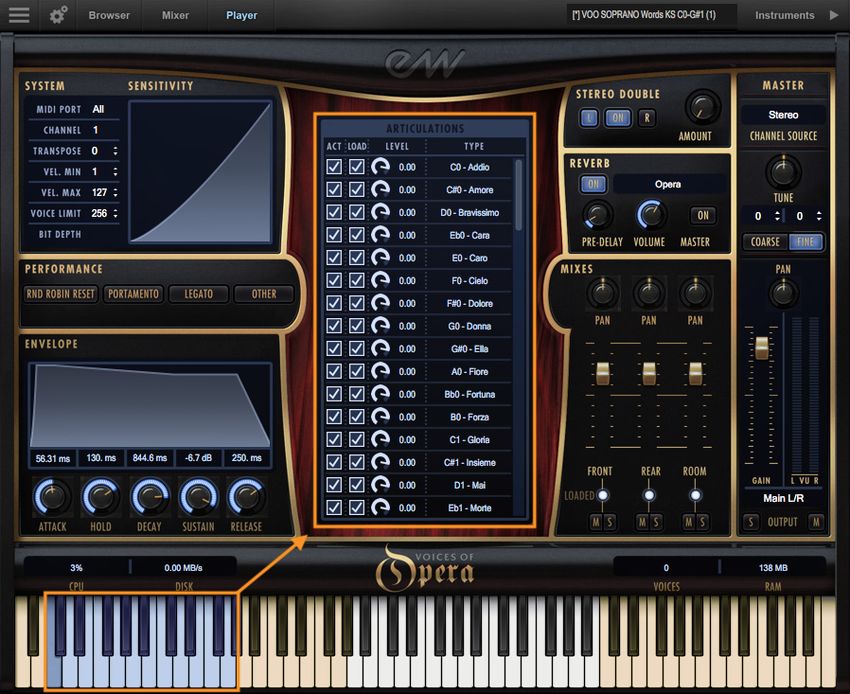Open the MIDI Port dropdown showing All
Viewport: 850px width, 694px height.
click(x=98, y=109)
